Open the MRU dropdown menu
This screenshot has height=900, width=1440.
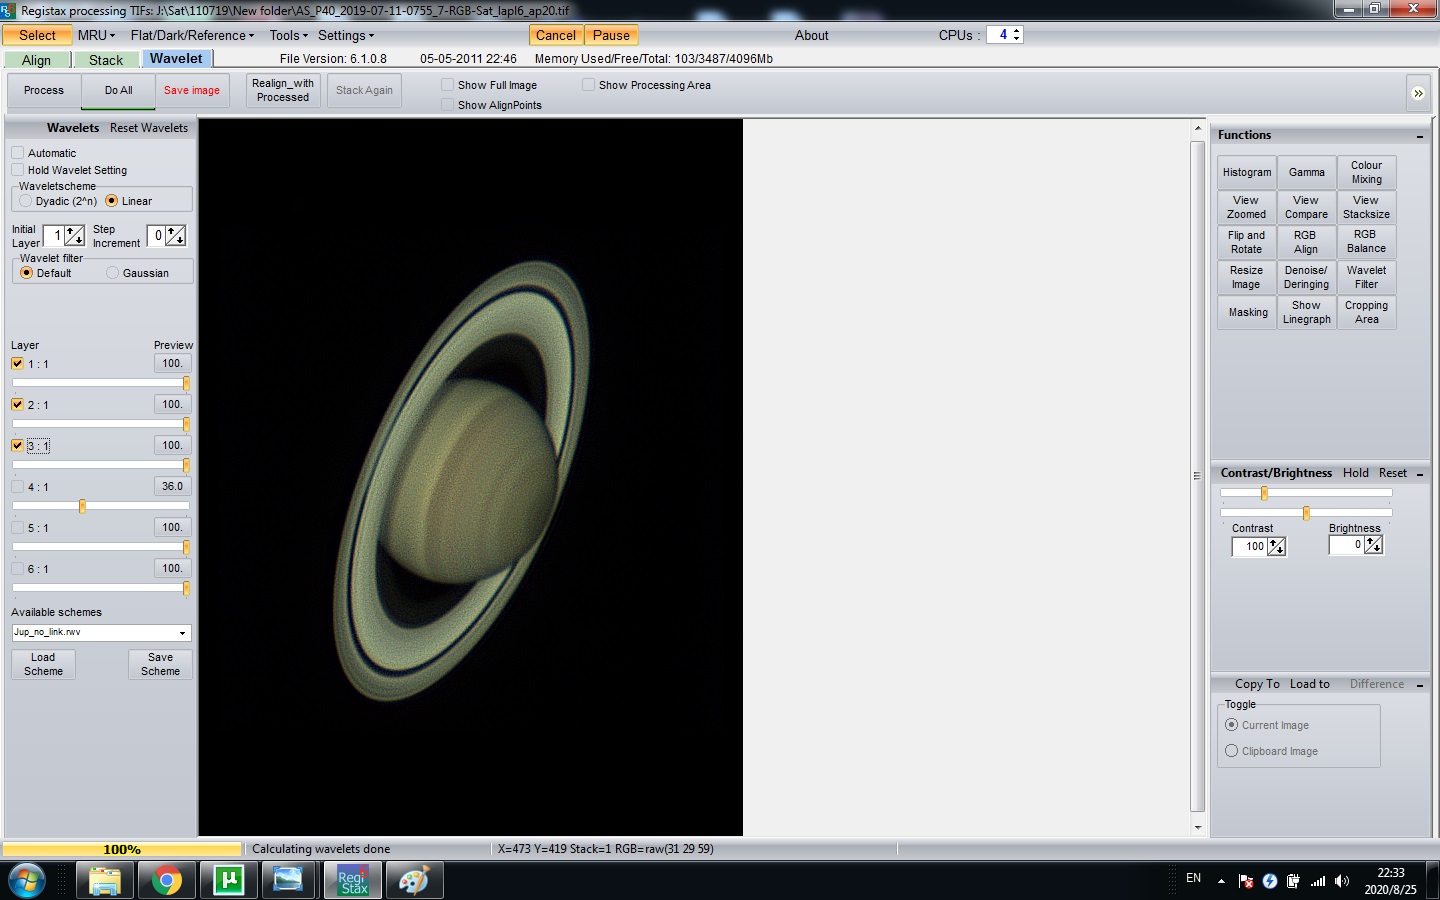(96, 35)
